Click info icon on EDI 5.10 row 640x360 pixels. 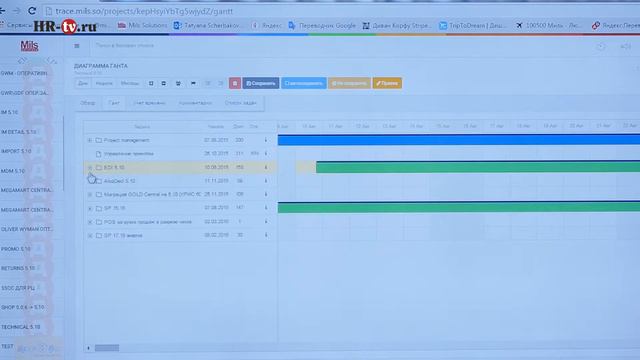tap(266, 167)
